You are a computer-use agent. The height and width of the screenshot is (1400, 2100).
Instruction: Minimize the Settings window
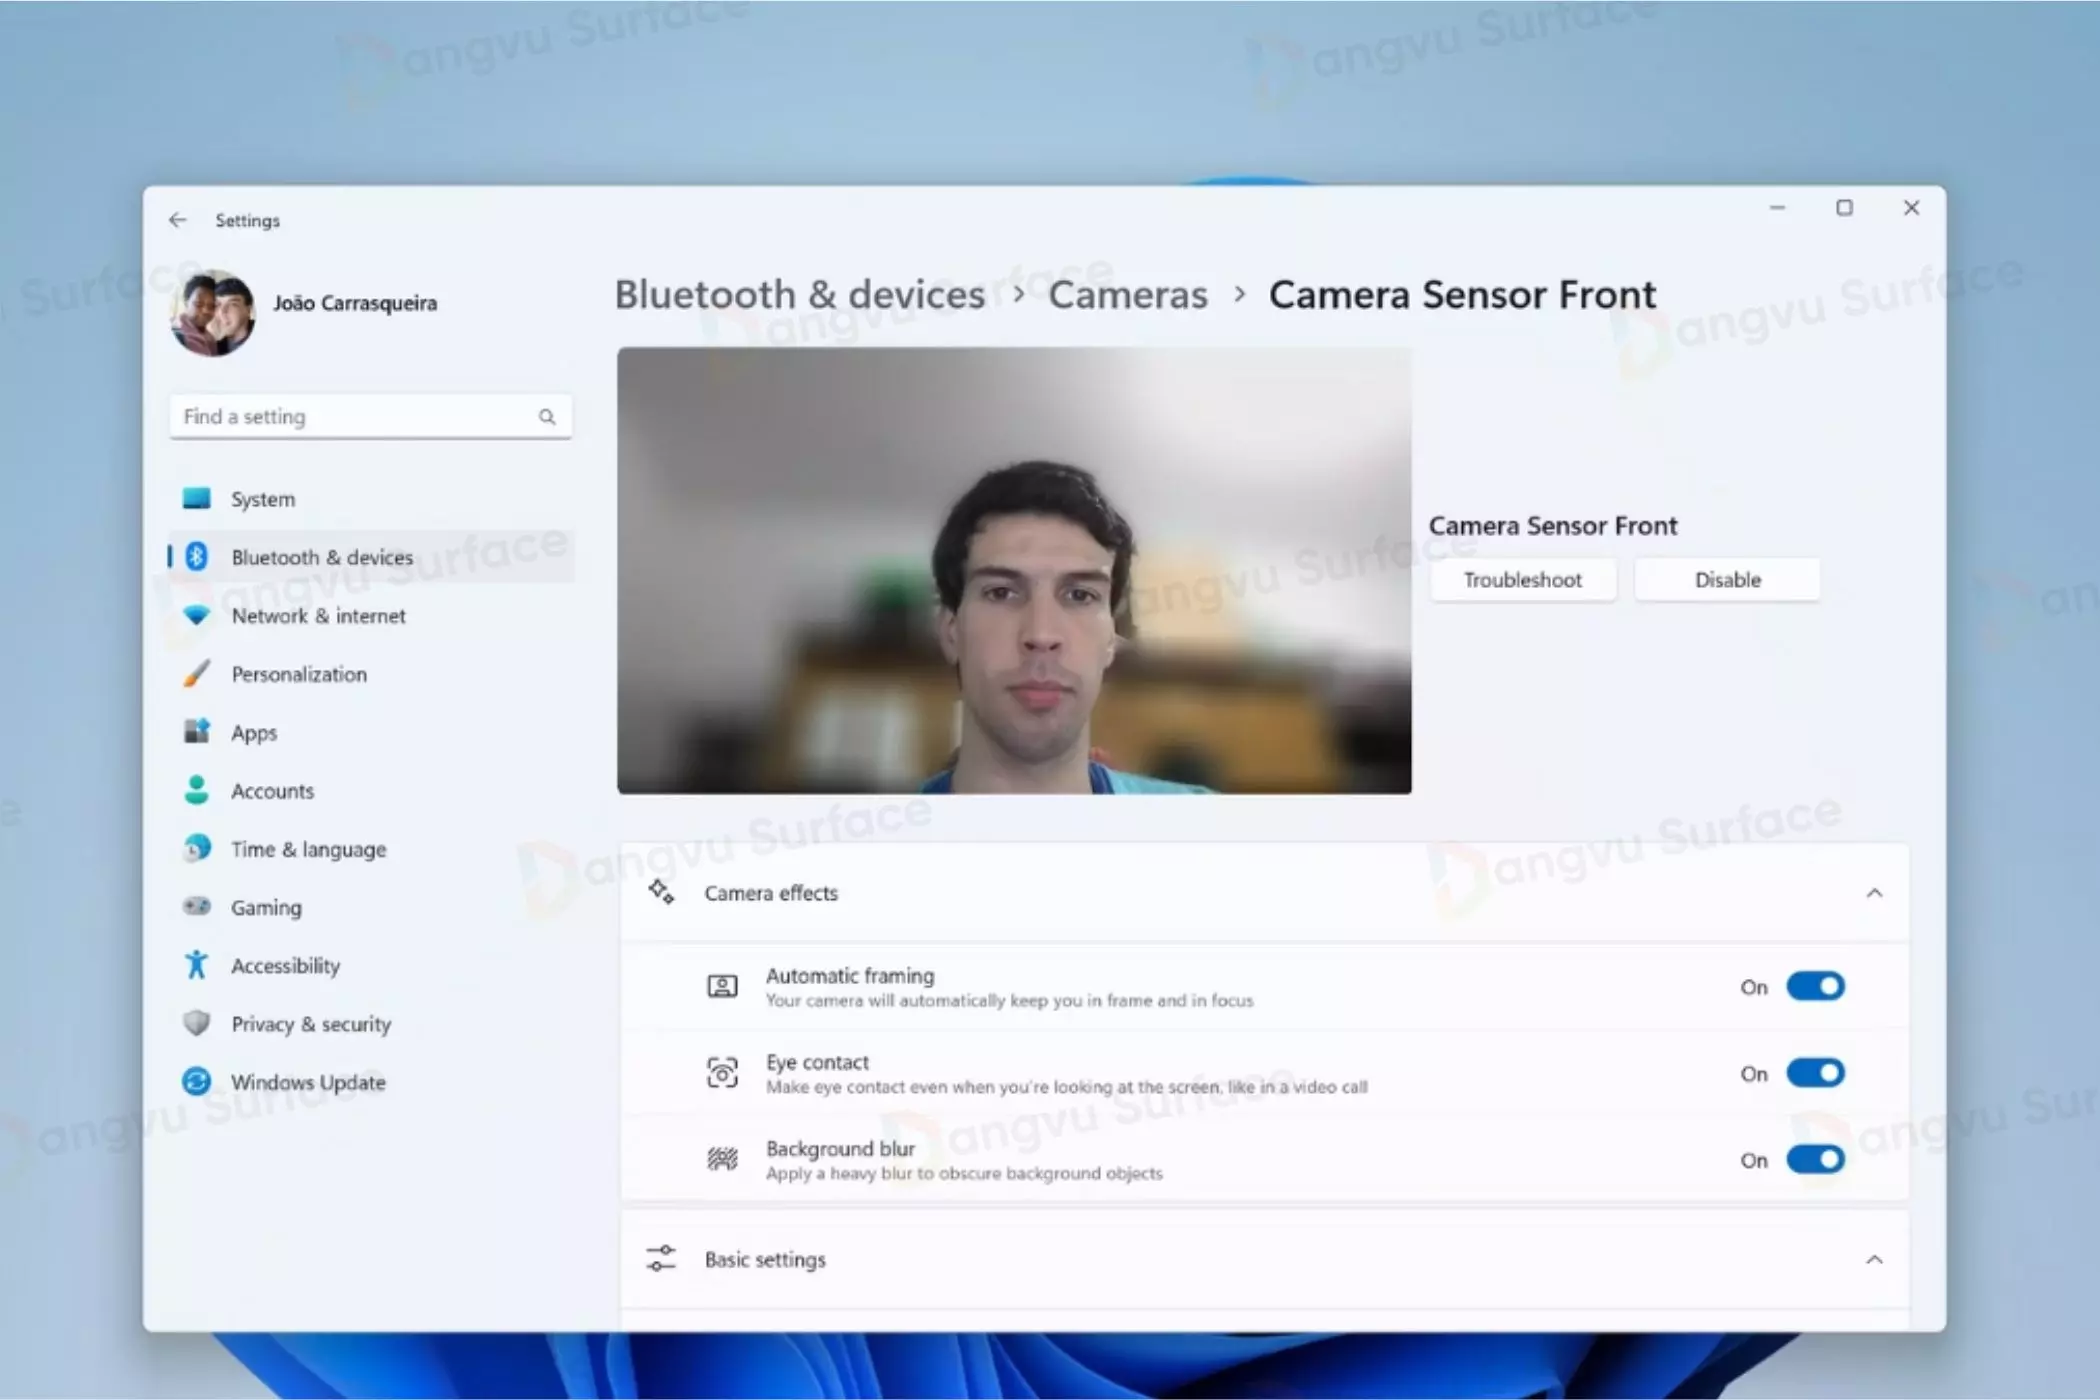tap(1777, 208)
